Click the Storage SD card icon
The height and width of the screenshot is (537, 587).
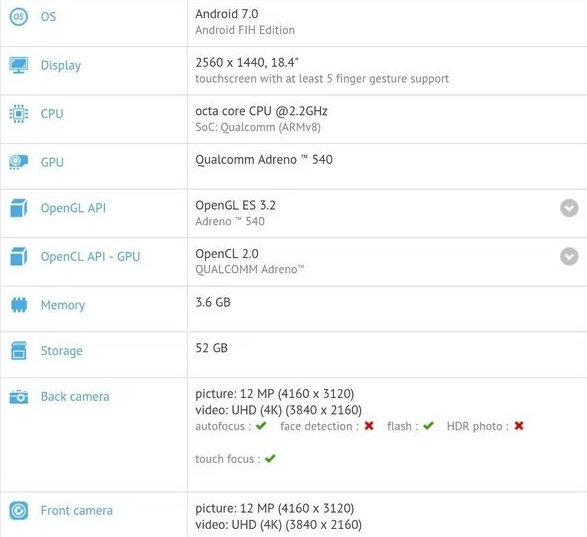pos(19,351)
